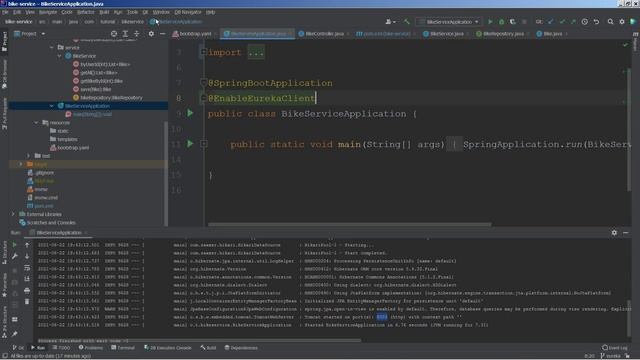Run BikeServiceApplication with the green toolbar Run icon
This screenshot has width=640, height=360.
click(490, 22)
